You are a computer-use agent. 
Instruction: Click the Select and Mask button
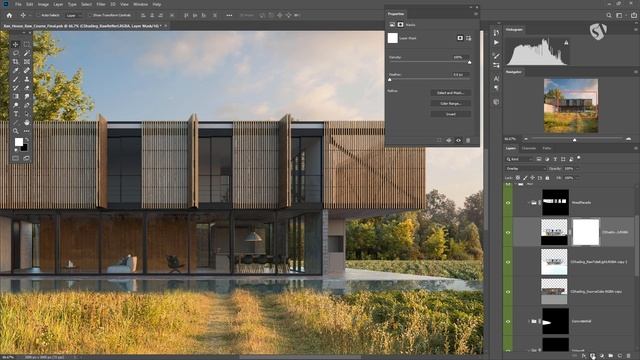(451, 93)
